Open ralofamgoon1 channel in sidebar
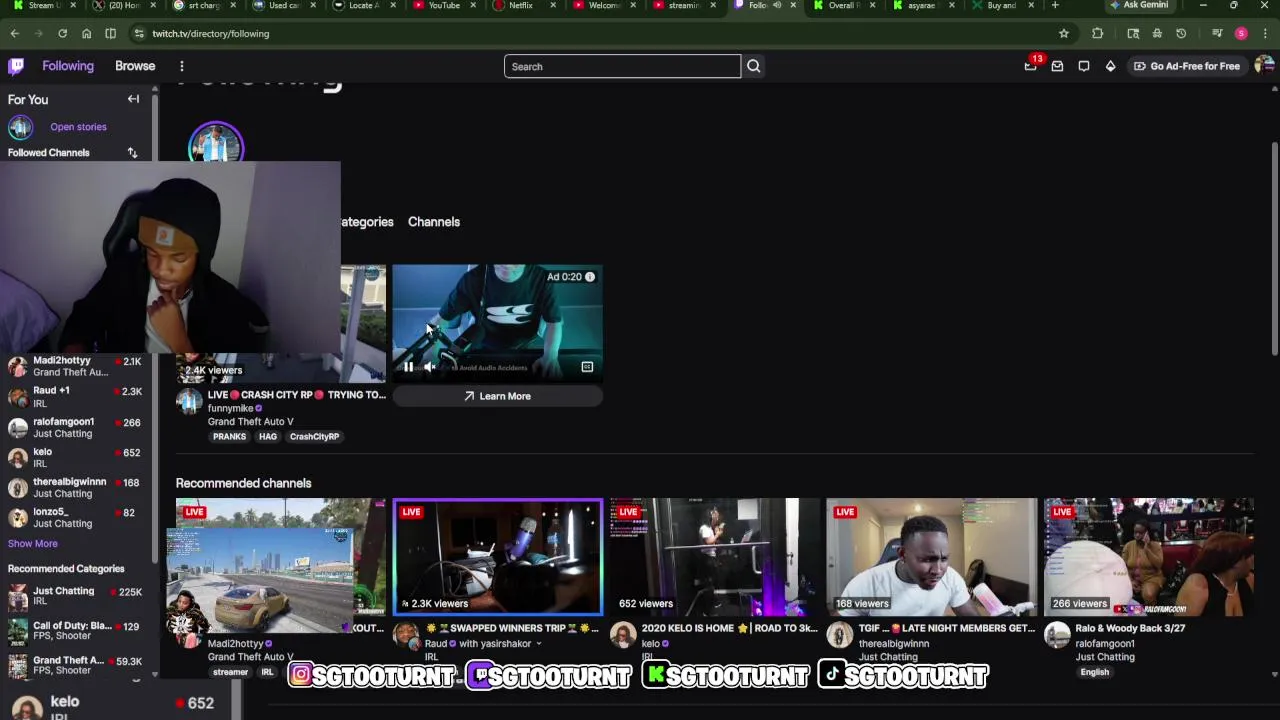The image size is (1280, 720). tap(76, 427)
